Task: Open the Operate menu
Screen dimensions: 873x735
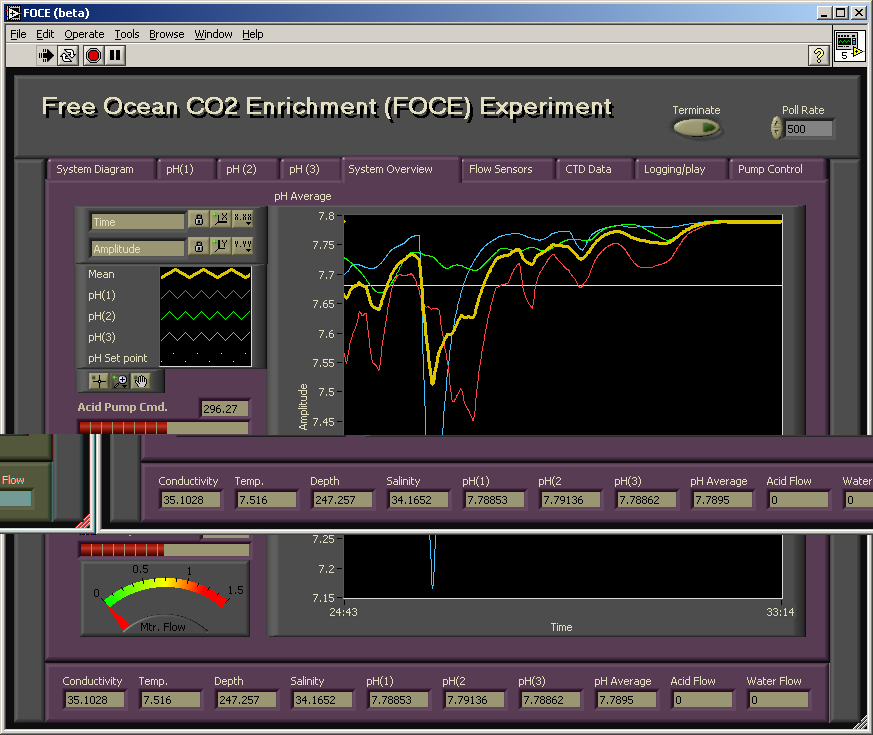Action: 84,35
